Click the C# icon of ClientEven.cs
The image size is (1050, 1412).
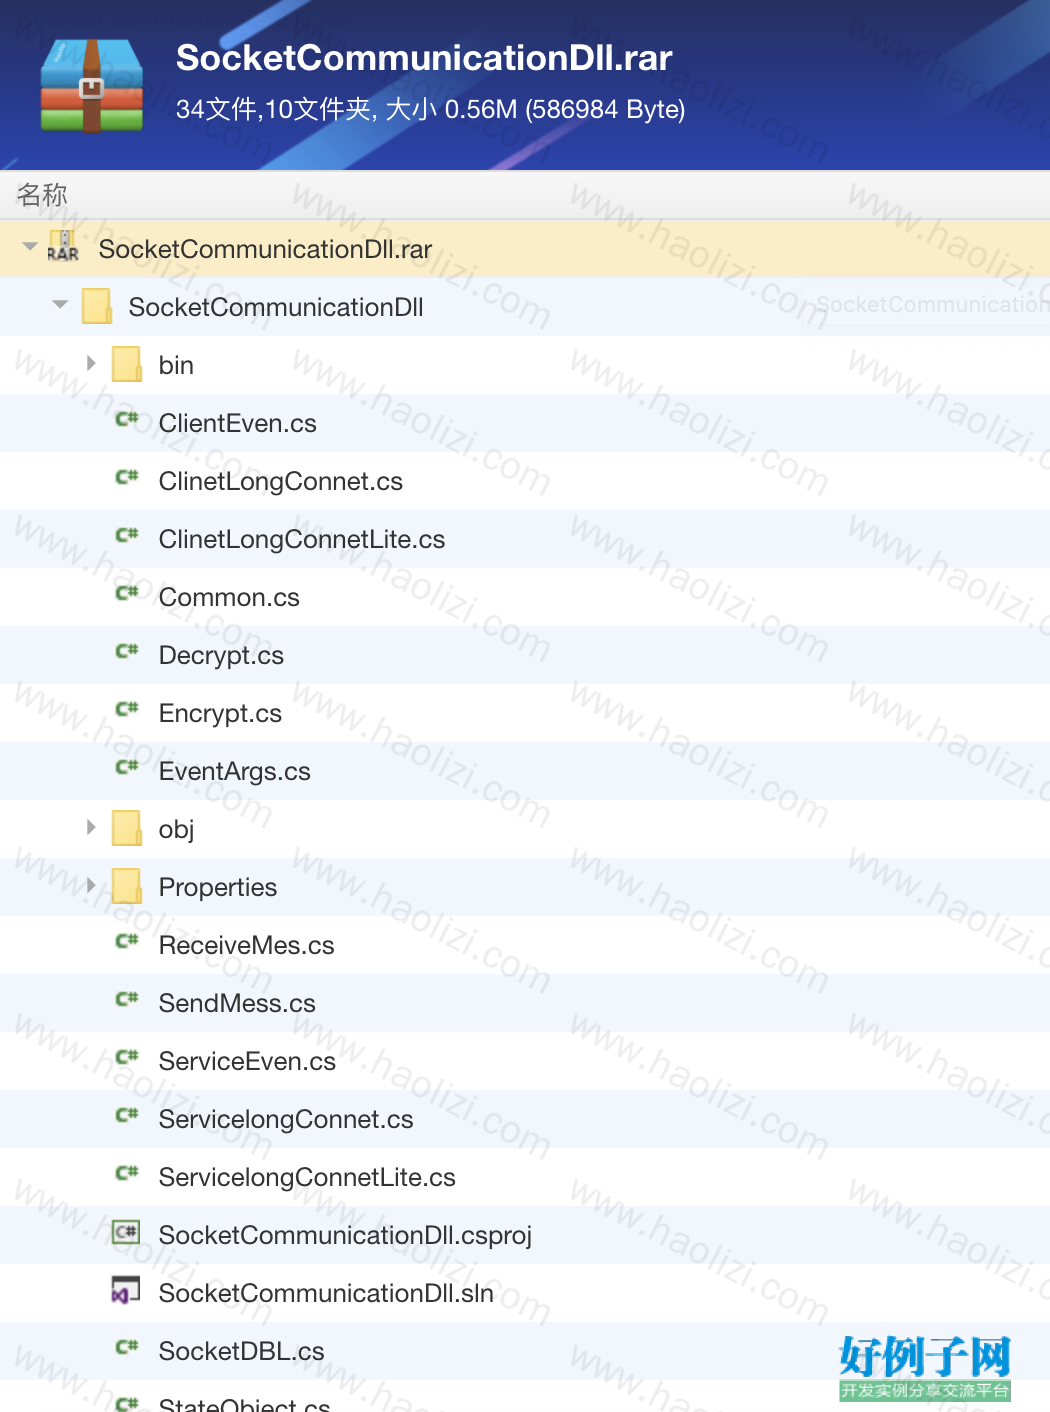pos(127,419)
